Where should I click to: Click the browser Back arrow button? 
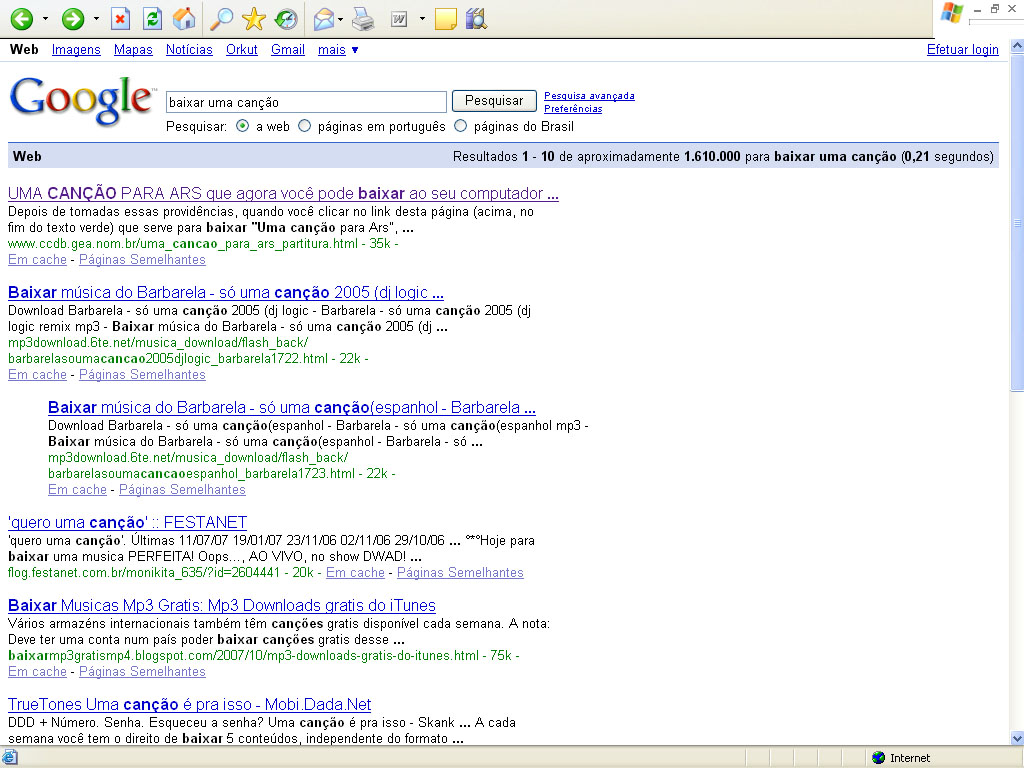click(21, 18)
